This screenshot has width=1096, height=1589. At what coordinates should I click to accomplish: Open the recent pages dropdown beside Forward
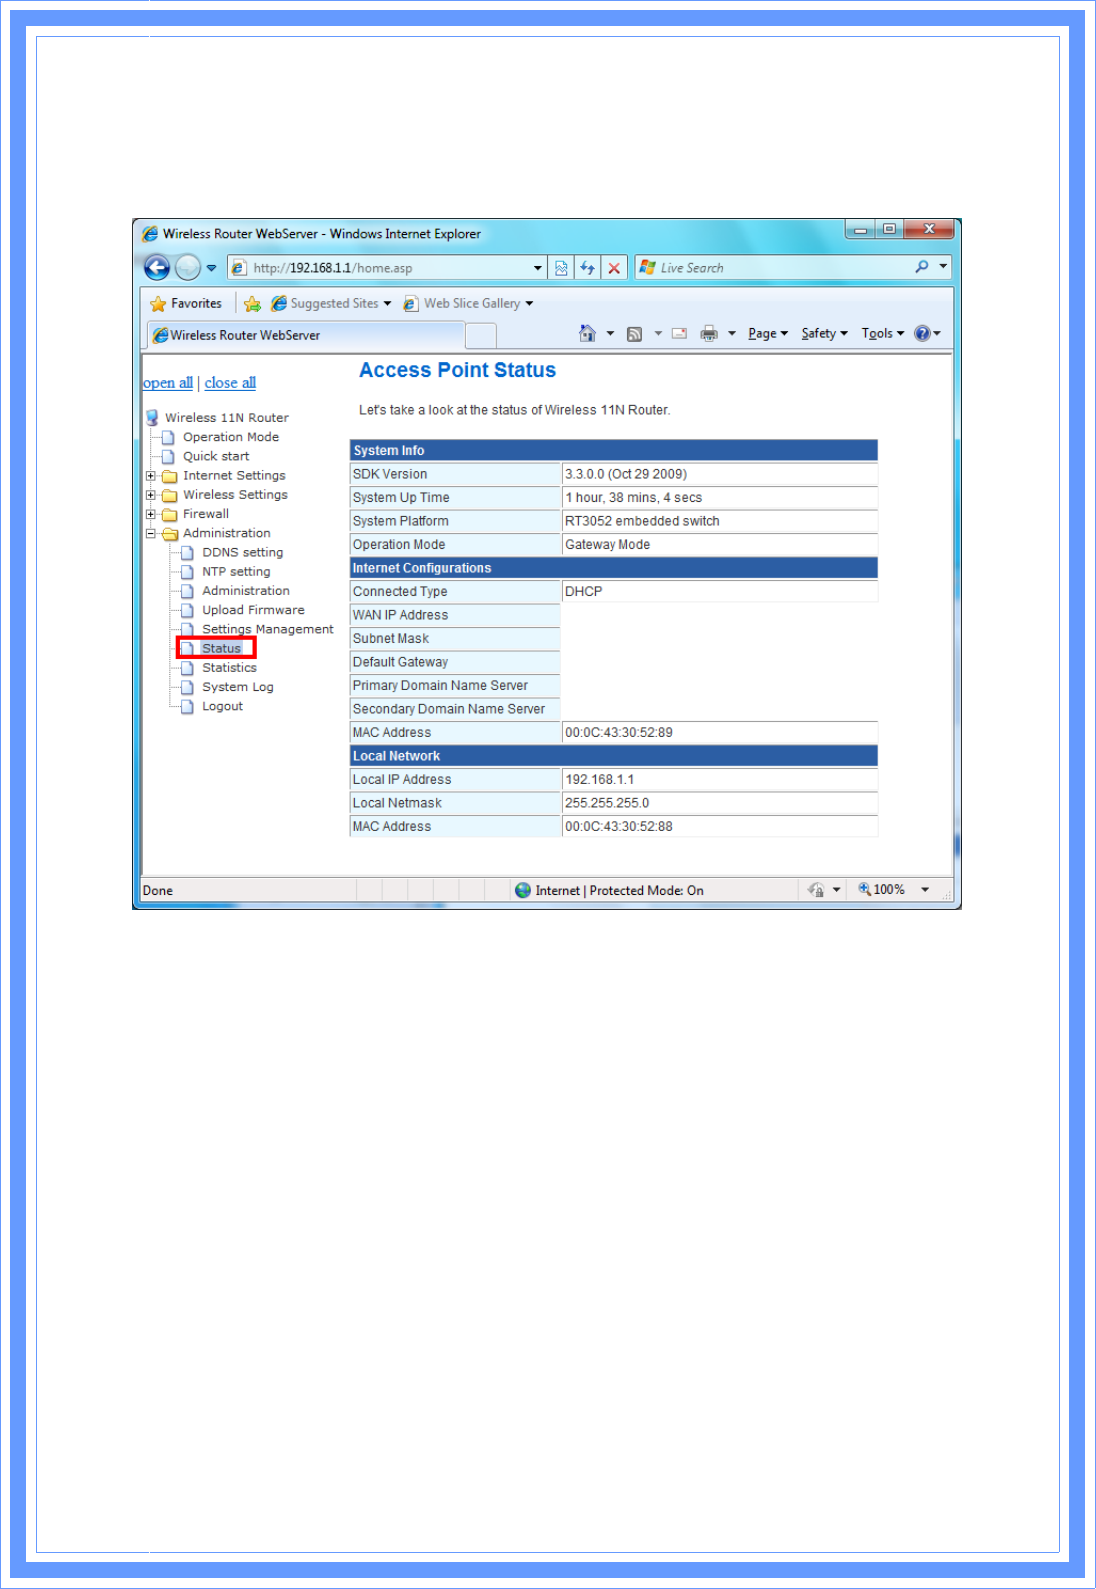tap(211, 268)
